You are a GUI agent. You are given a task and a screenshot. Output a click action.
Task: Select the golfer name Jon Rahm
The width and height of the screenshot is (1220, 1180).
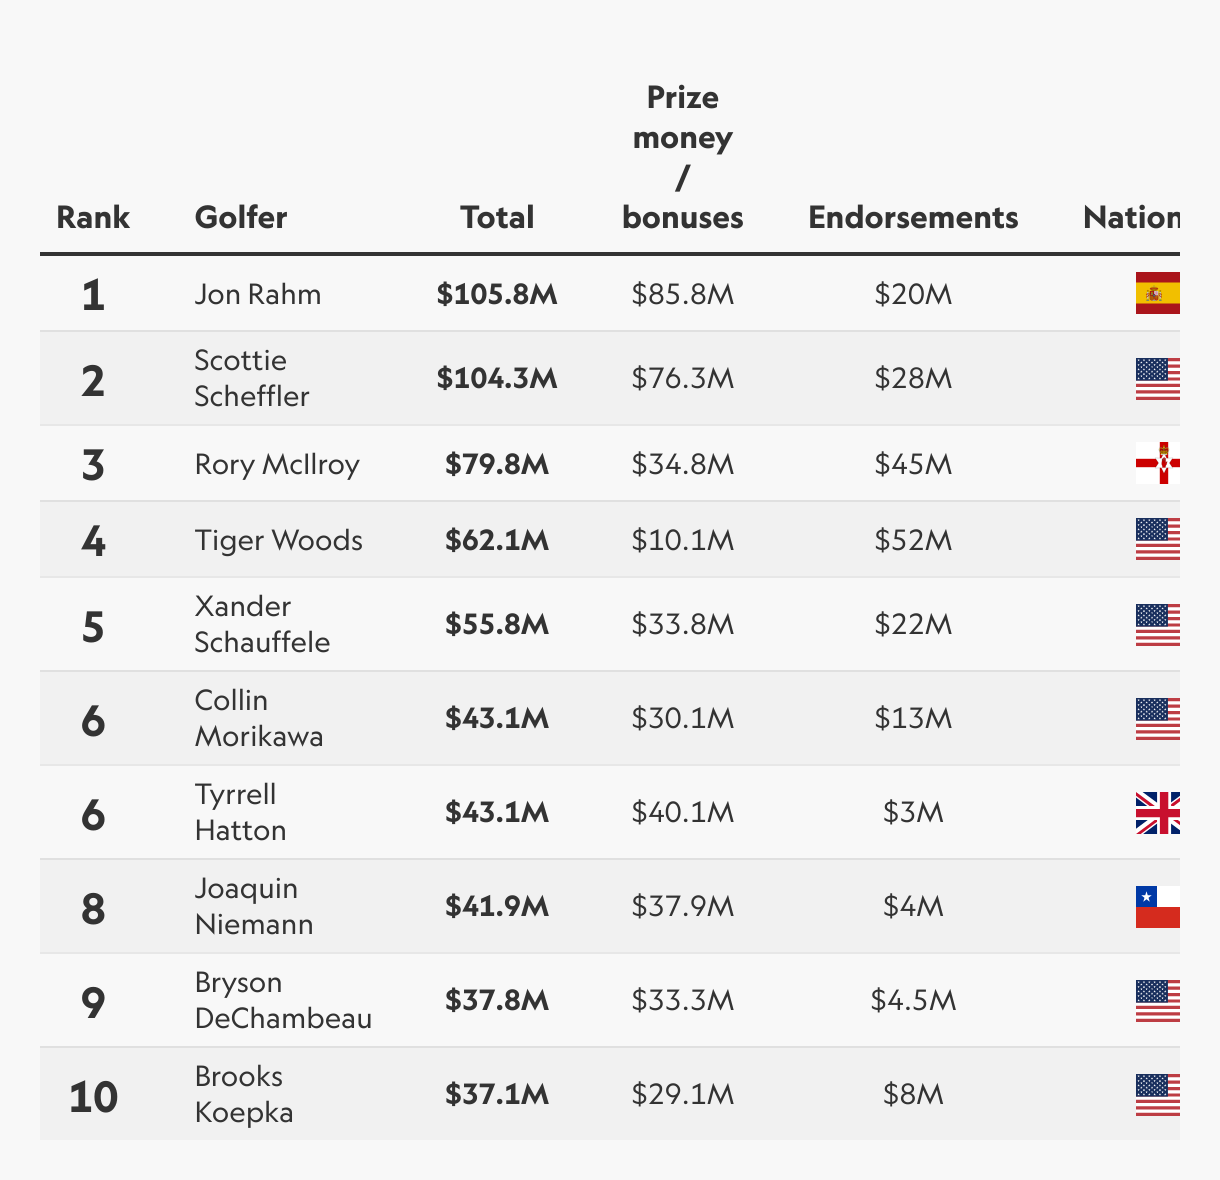point(258,294)
